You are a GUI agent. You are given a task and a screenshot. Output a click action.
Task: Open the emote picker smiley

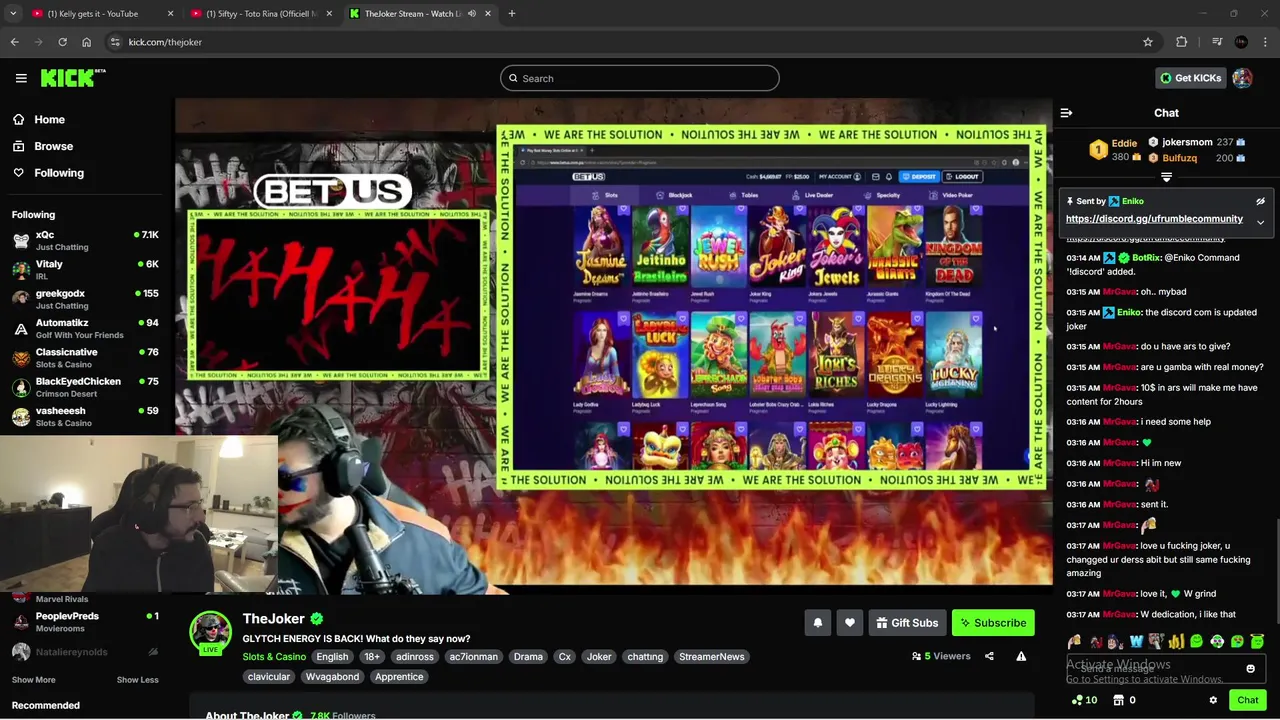tap(1250, 669)
